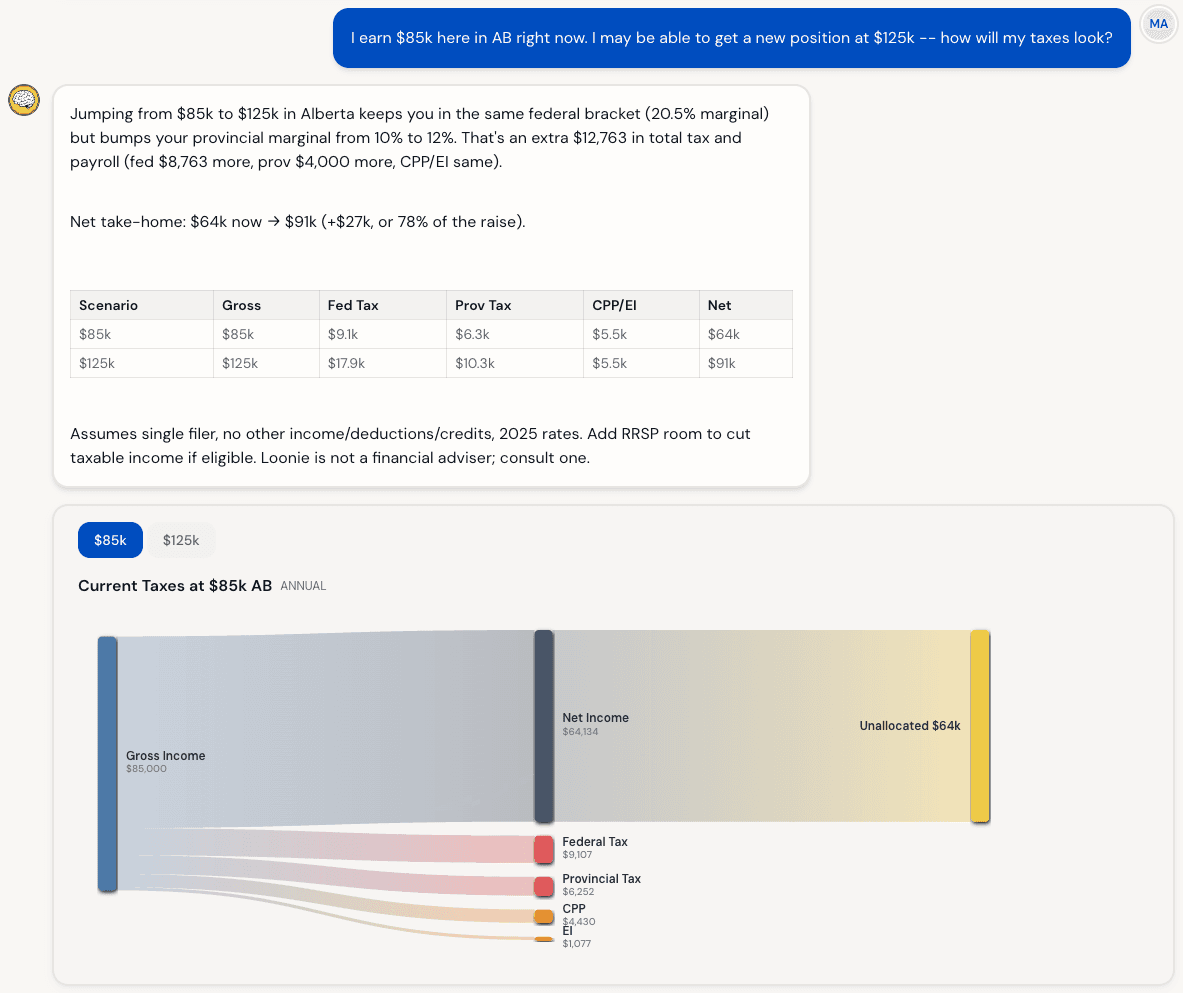This screenshot has height=993, width=1183.
Task: Click the Net column header
Action: click(x=719, y=305)
